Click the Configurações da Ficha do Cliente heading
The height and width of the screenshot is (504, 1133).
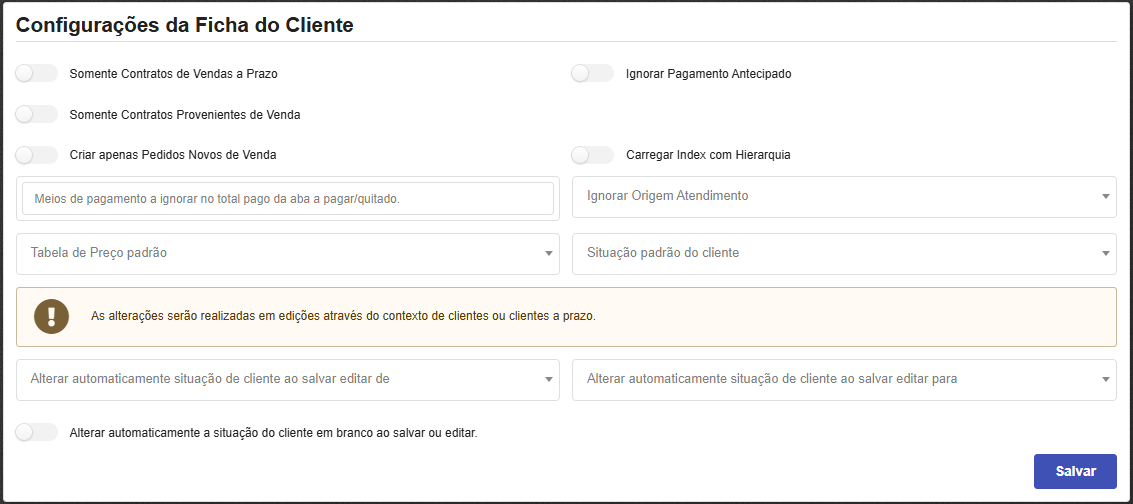click(185, 26)
